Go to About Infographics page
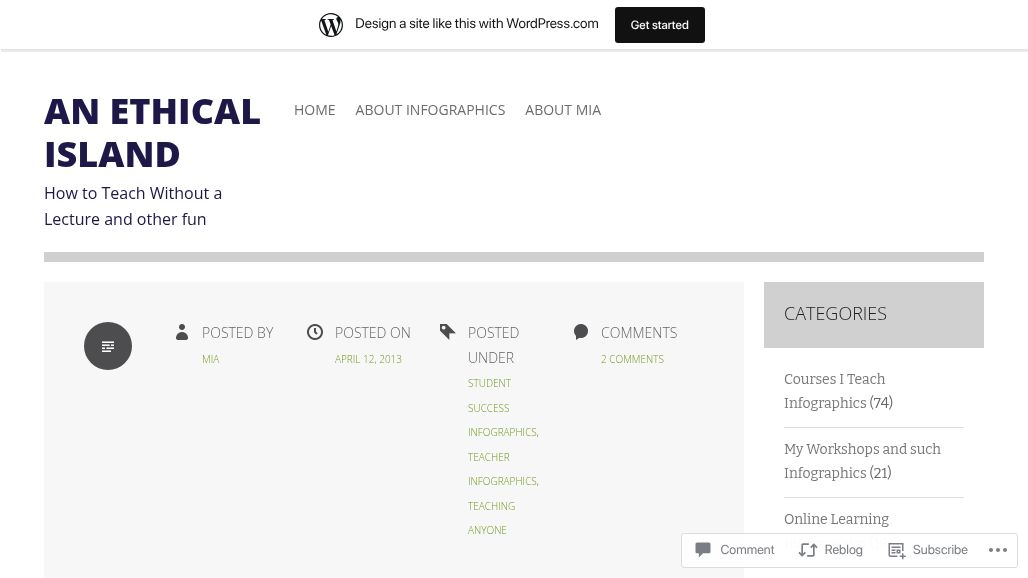This screenshot has width=1028, height=578. (430, 110)
